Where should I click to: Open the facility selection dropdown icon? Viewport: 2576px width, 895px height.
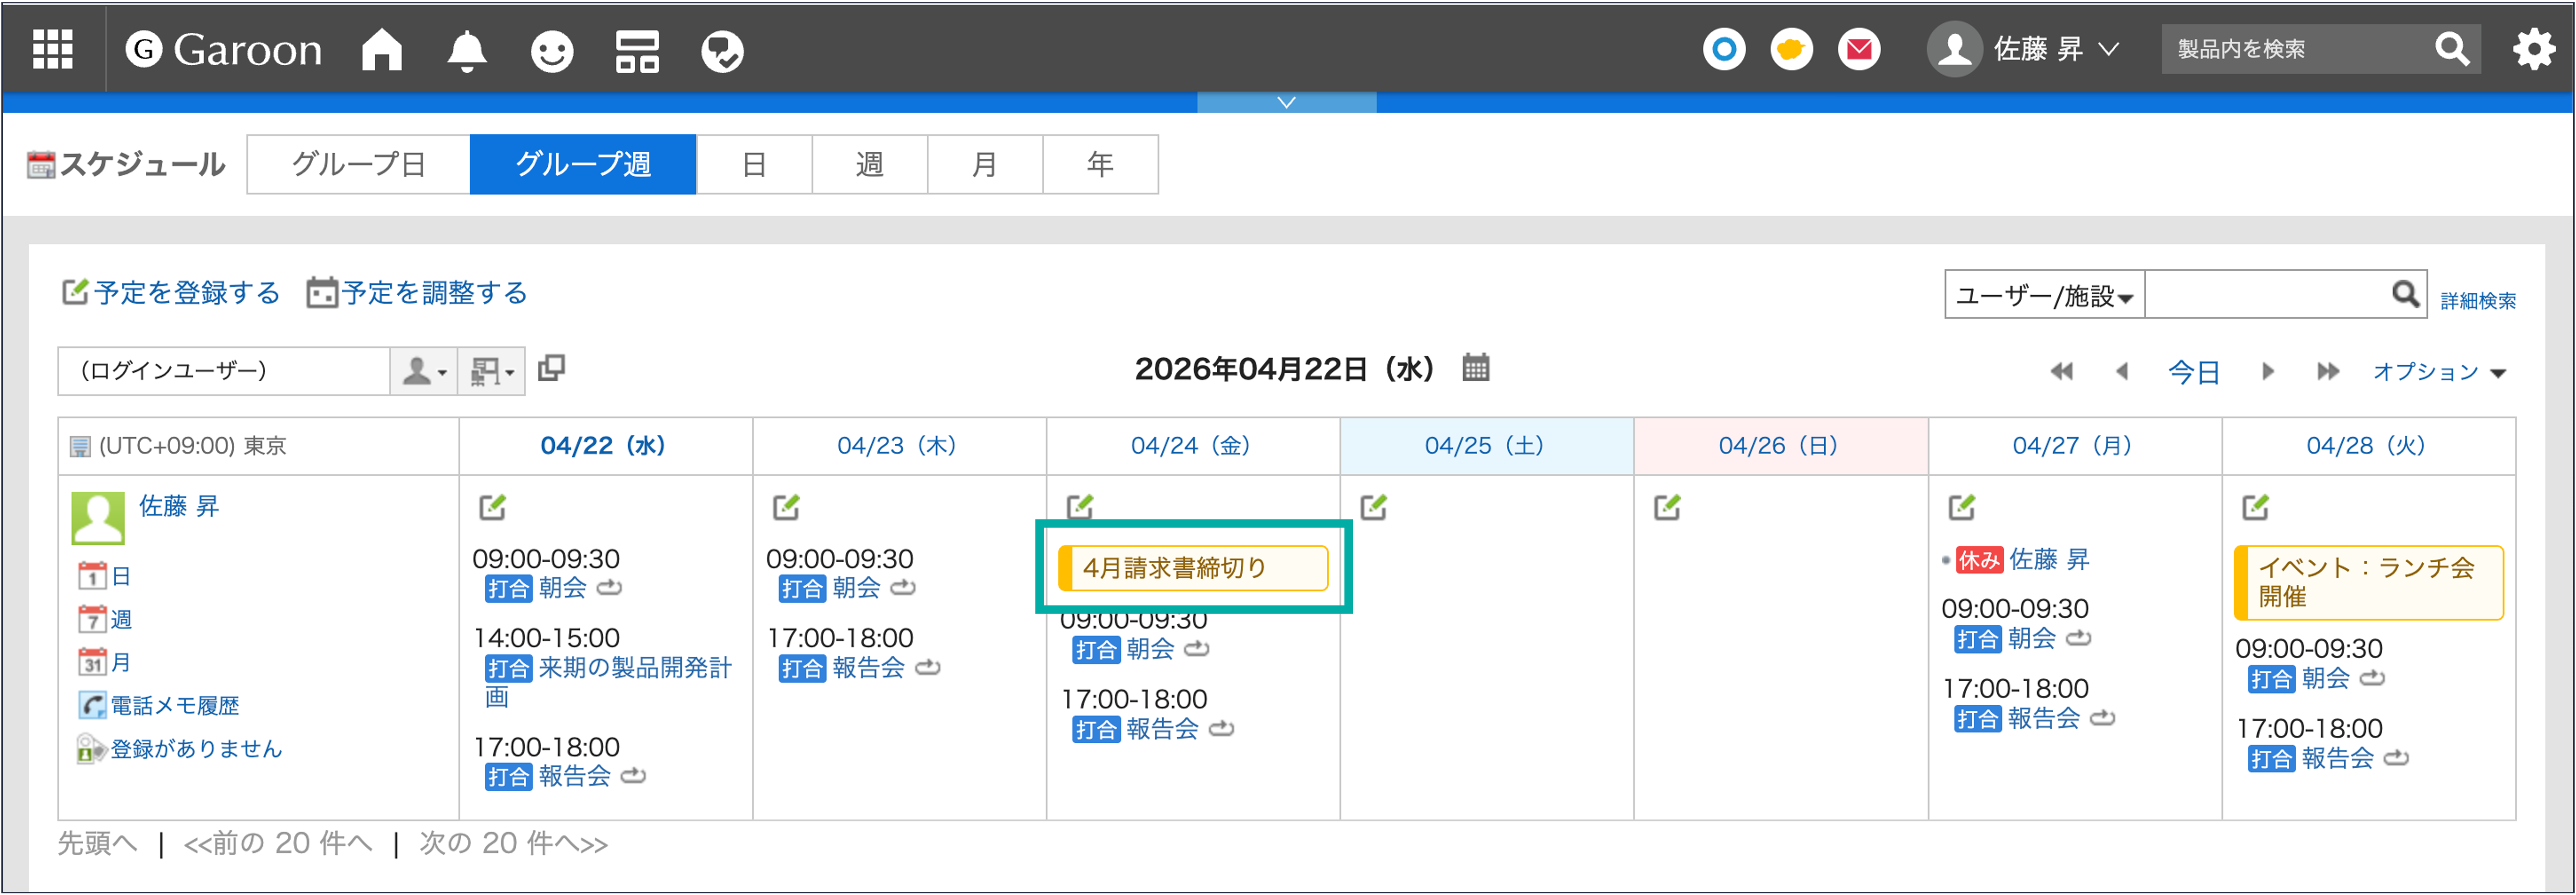[492, 371]
